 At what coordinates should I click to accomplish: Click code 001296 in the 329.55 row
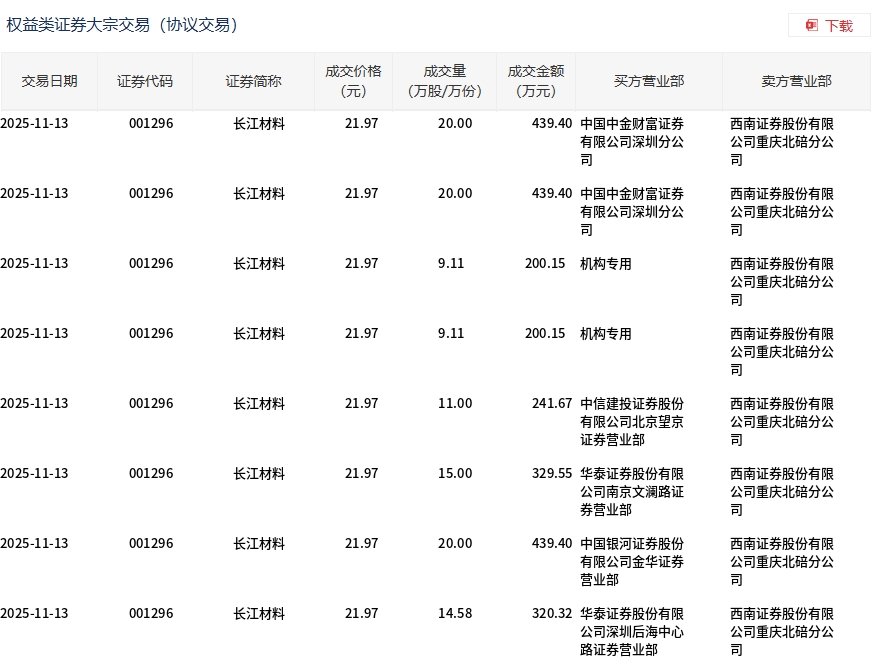(151, 473)
